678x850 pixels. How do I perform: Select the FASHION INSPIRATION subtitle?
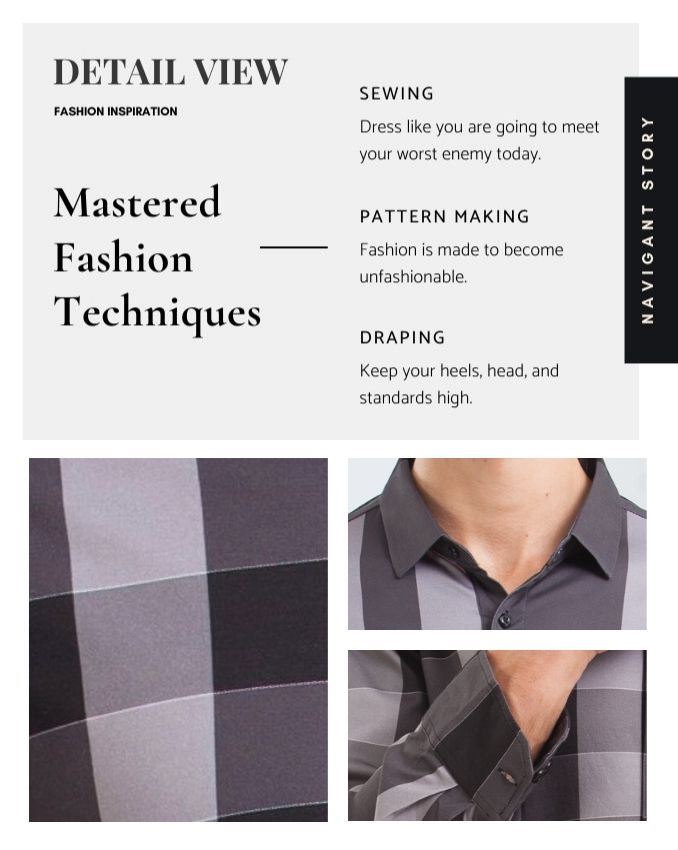[x=115, y=111]
